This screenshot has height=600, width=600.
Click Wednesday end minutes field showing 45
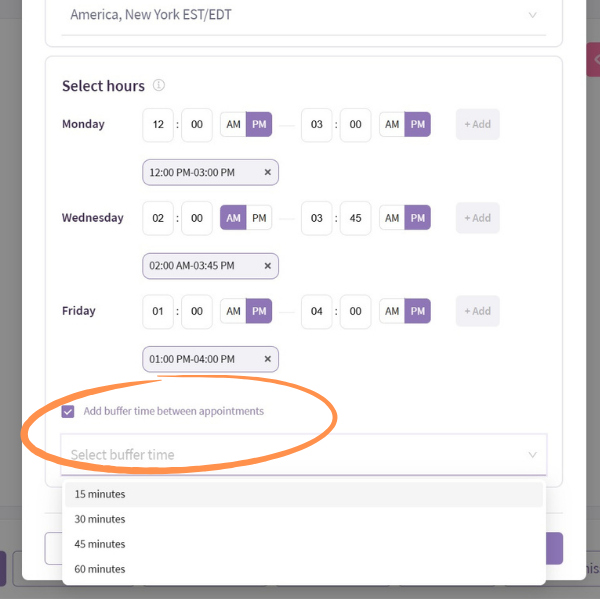(355, 218)
